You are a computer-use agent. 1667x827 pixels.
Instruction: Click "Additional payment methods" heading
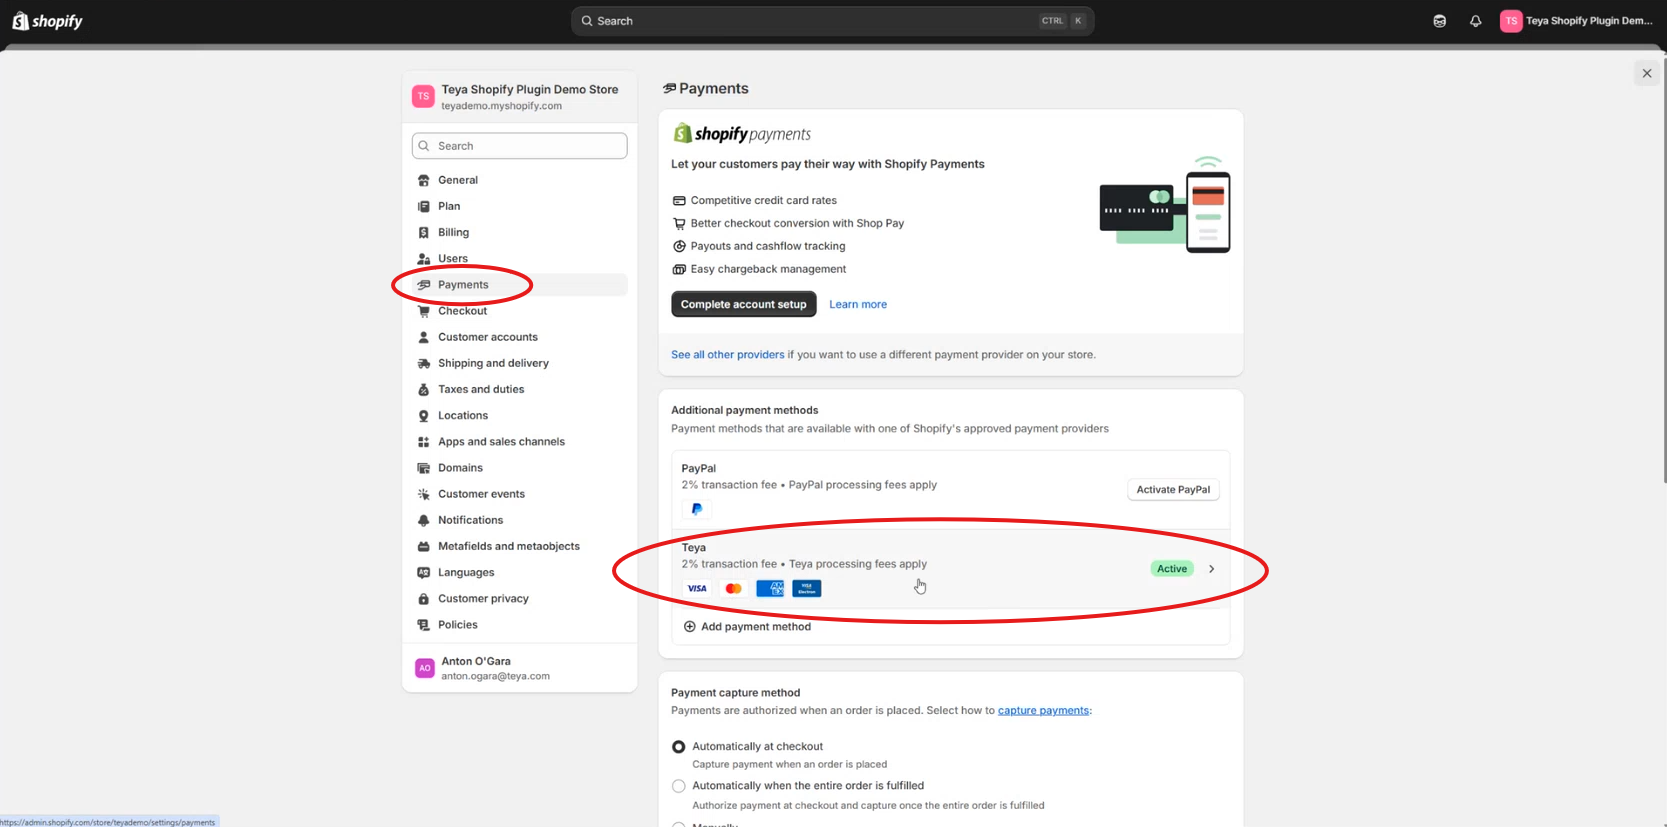pyautogui.click(x=745, y=410)
